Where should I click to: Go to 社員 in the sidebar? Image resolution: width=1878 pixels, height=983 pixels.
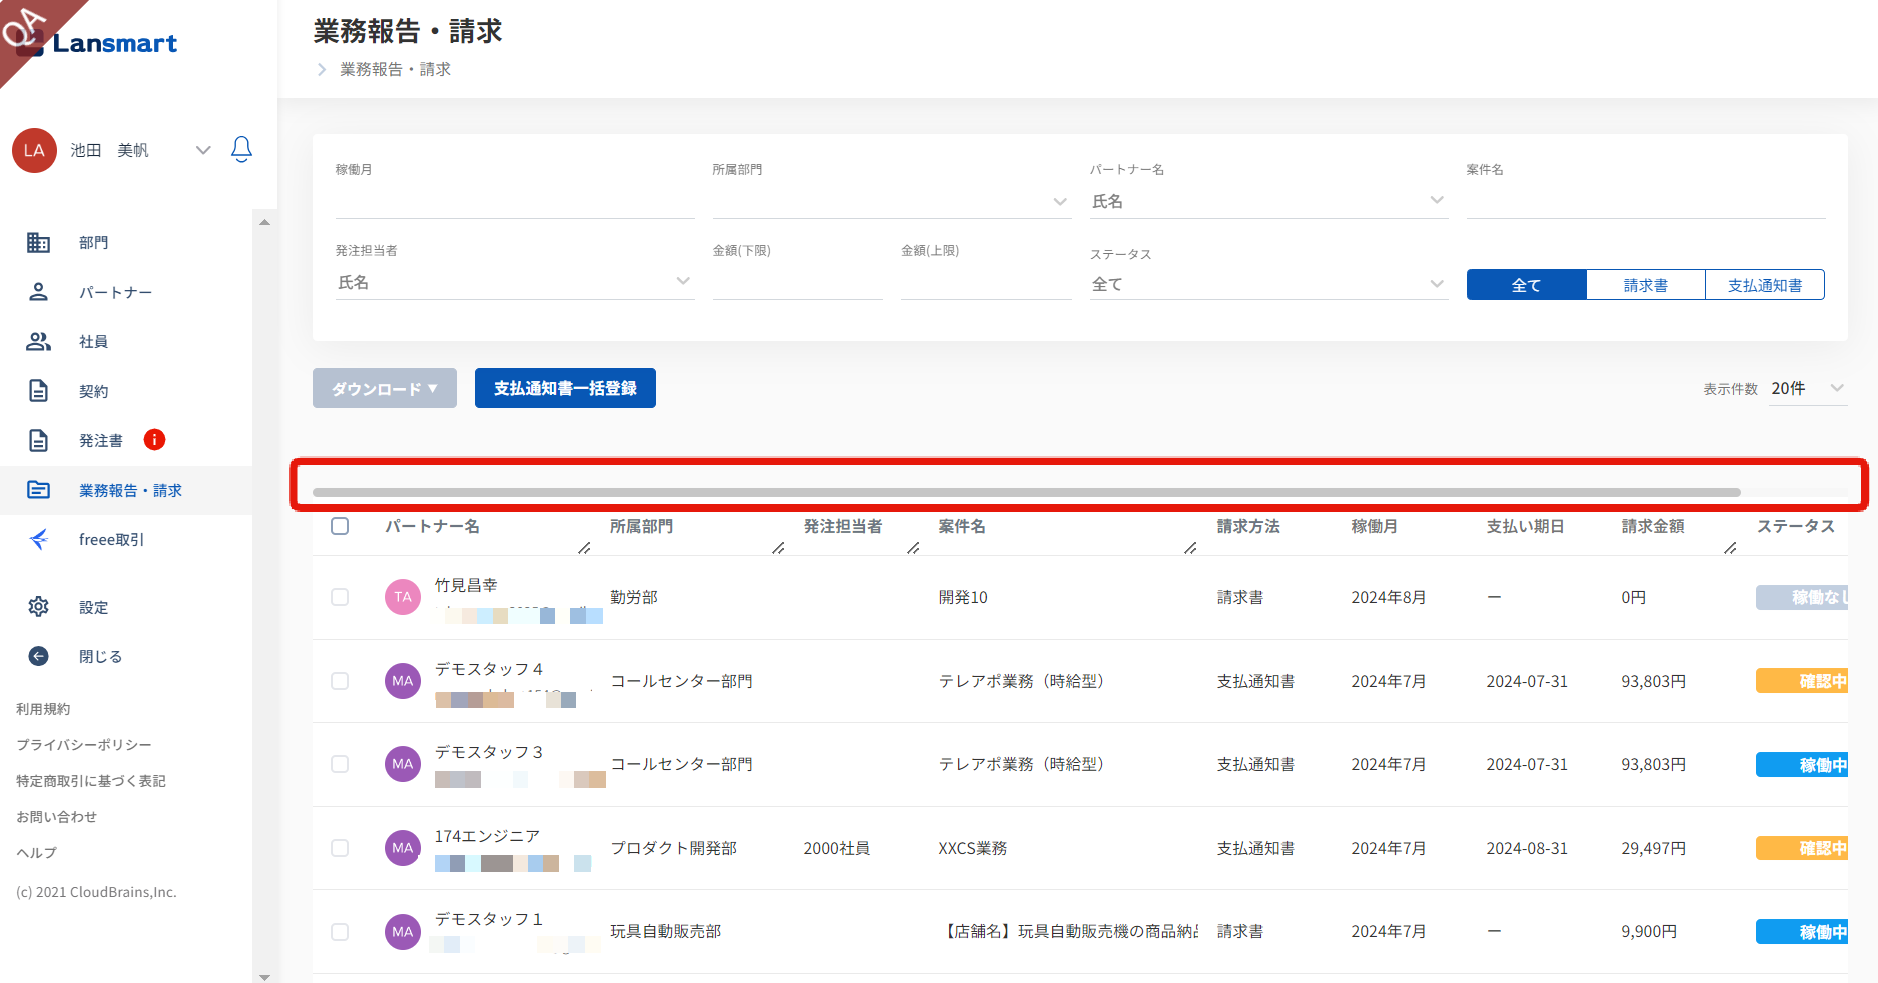(94, 342)
